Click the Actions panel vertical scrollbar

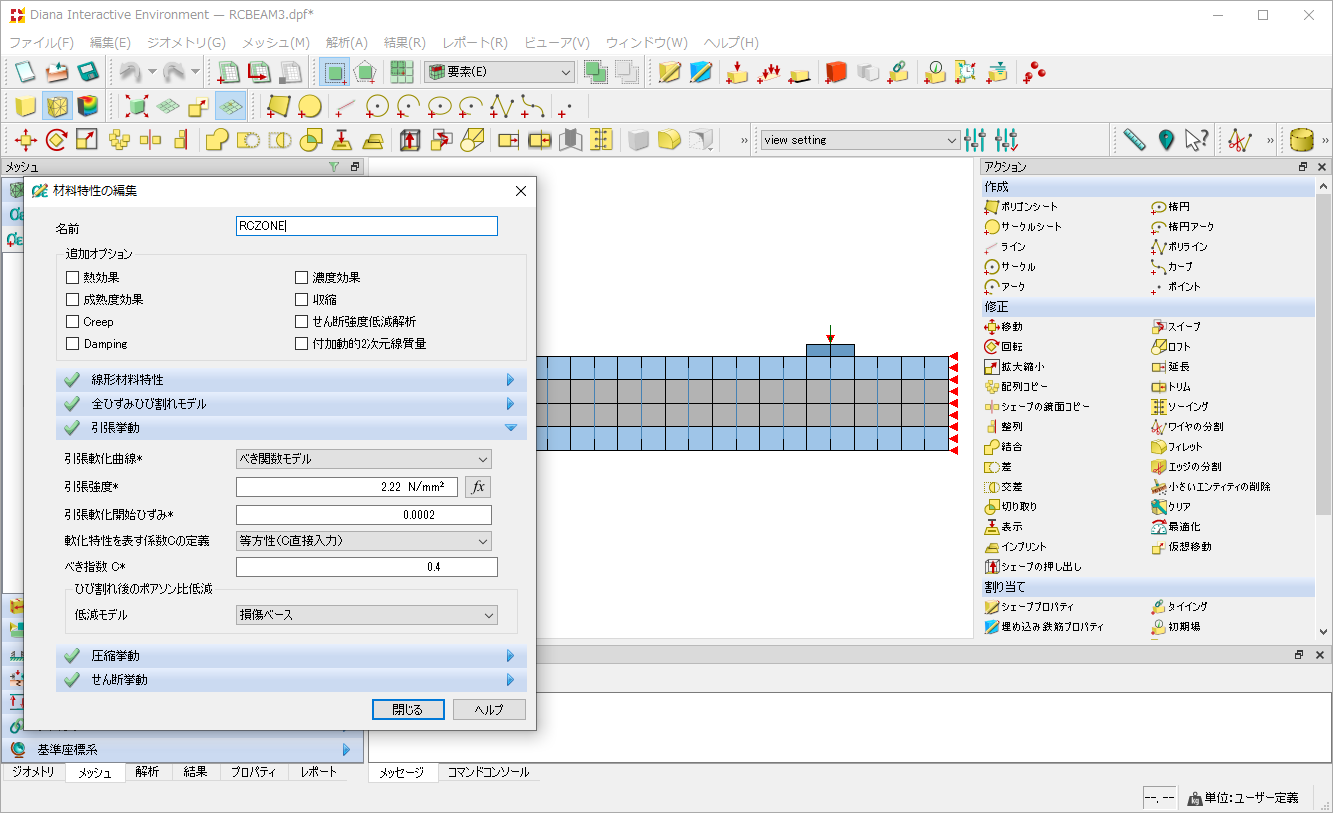point(1323,400)
